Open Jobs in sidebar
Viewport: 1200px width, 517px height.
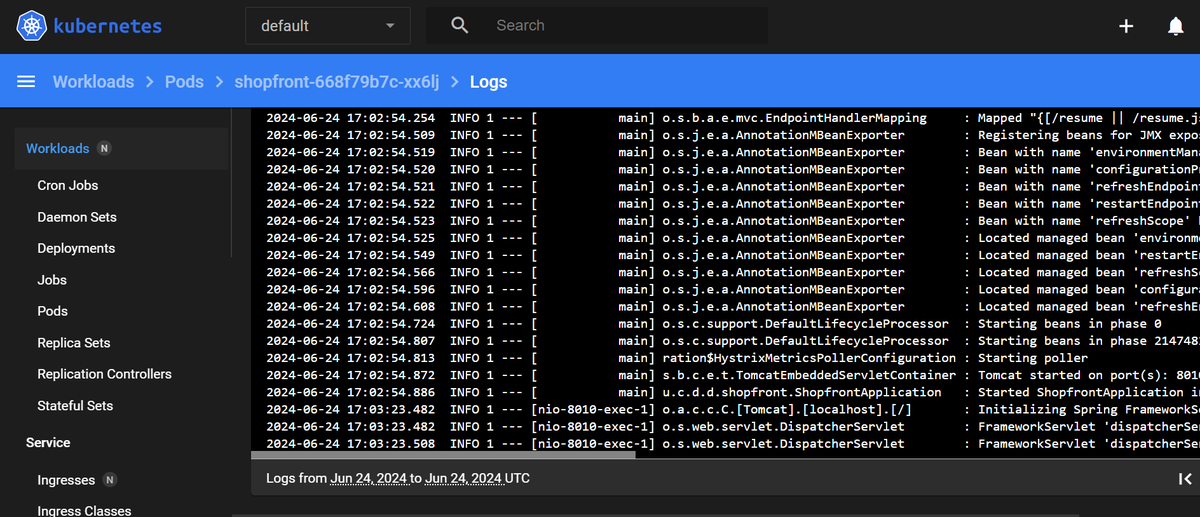[52, 280]
